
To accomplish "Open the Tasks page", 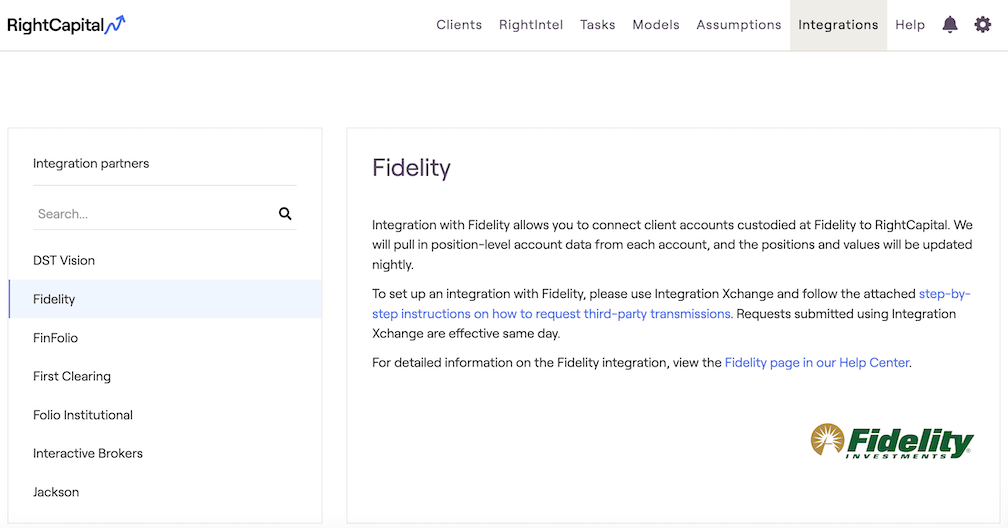I will tap(597, 24).
